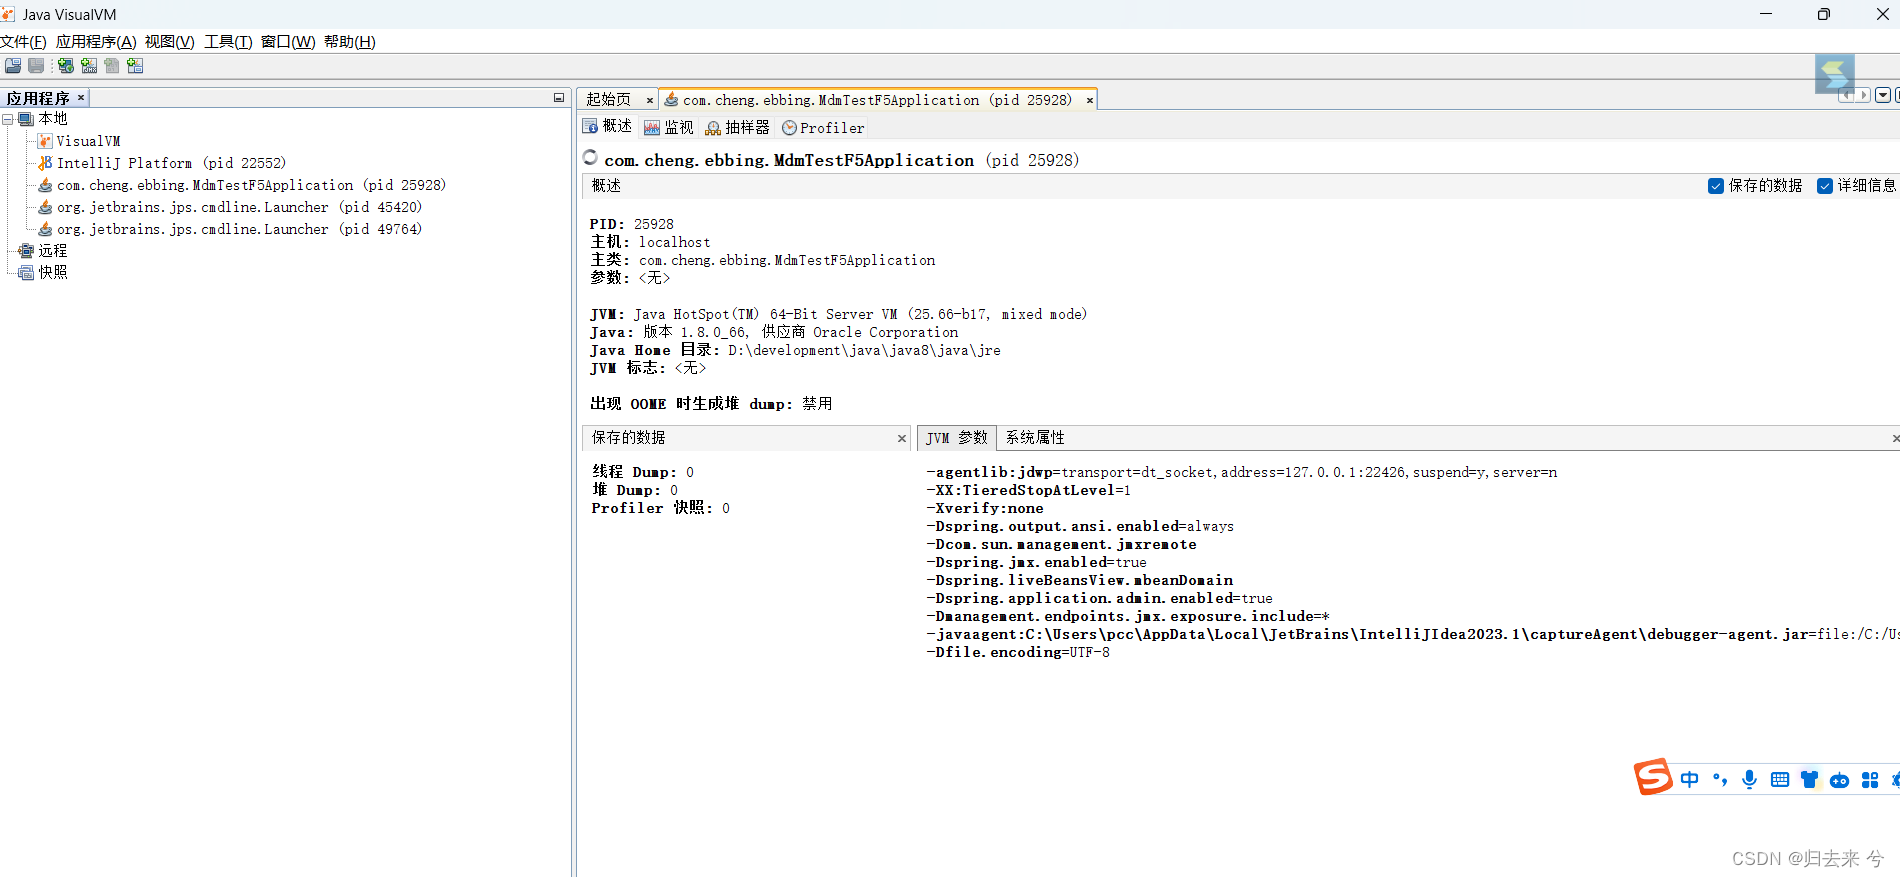Click the IntelliJ Platform JB icon
This screenshot has width=1900, height=877.
click(x=45, y=163)
